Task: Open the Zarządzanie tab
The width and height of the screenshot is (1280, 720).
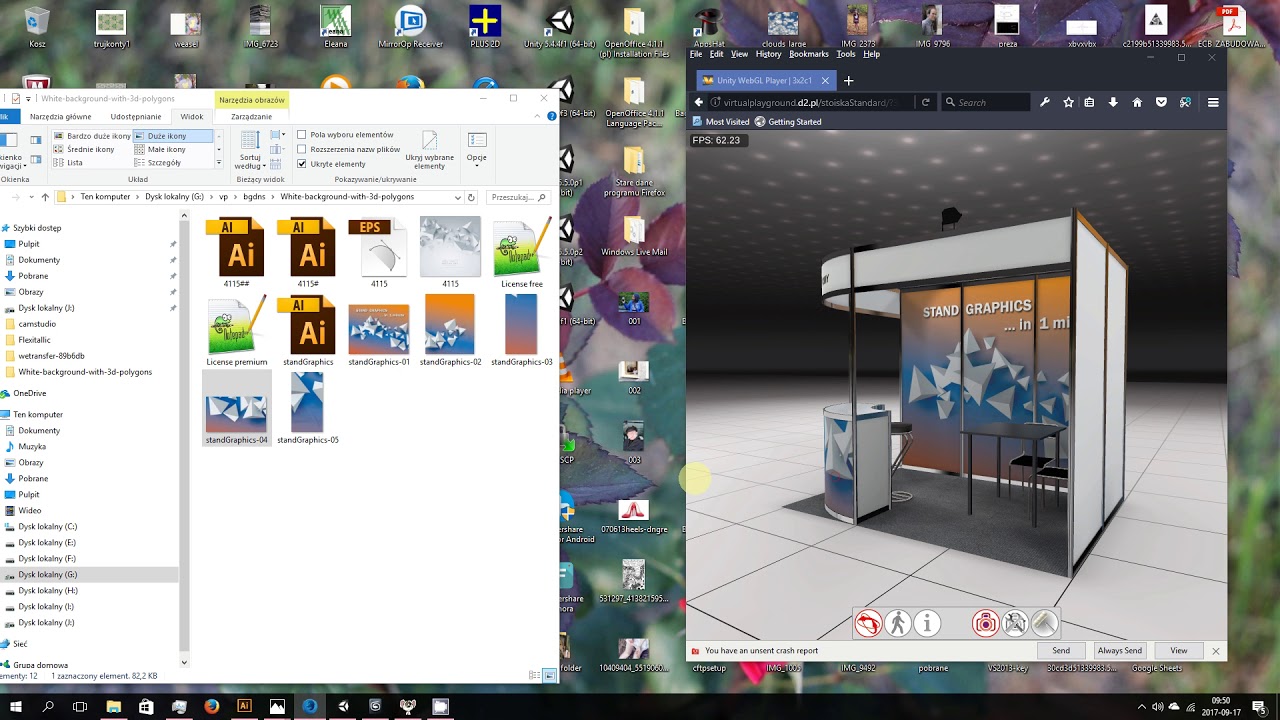Action: pos(251,116)
